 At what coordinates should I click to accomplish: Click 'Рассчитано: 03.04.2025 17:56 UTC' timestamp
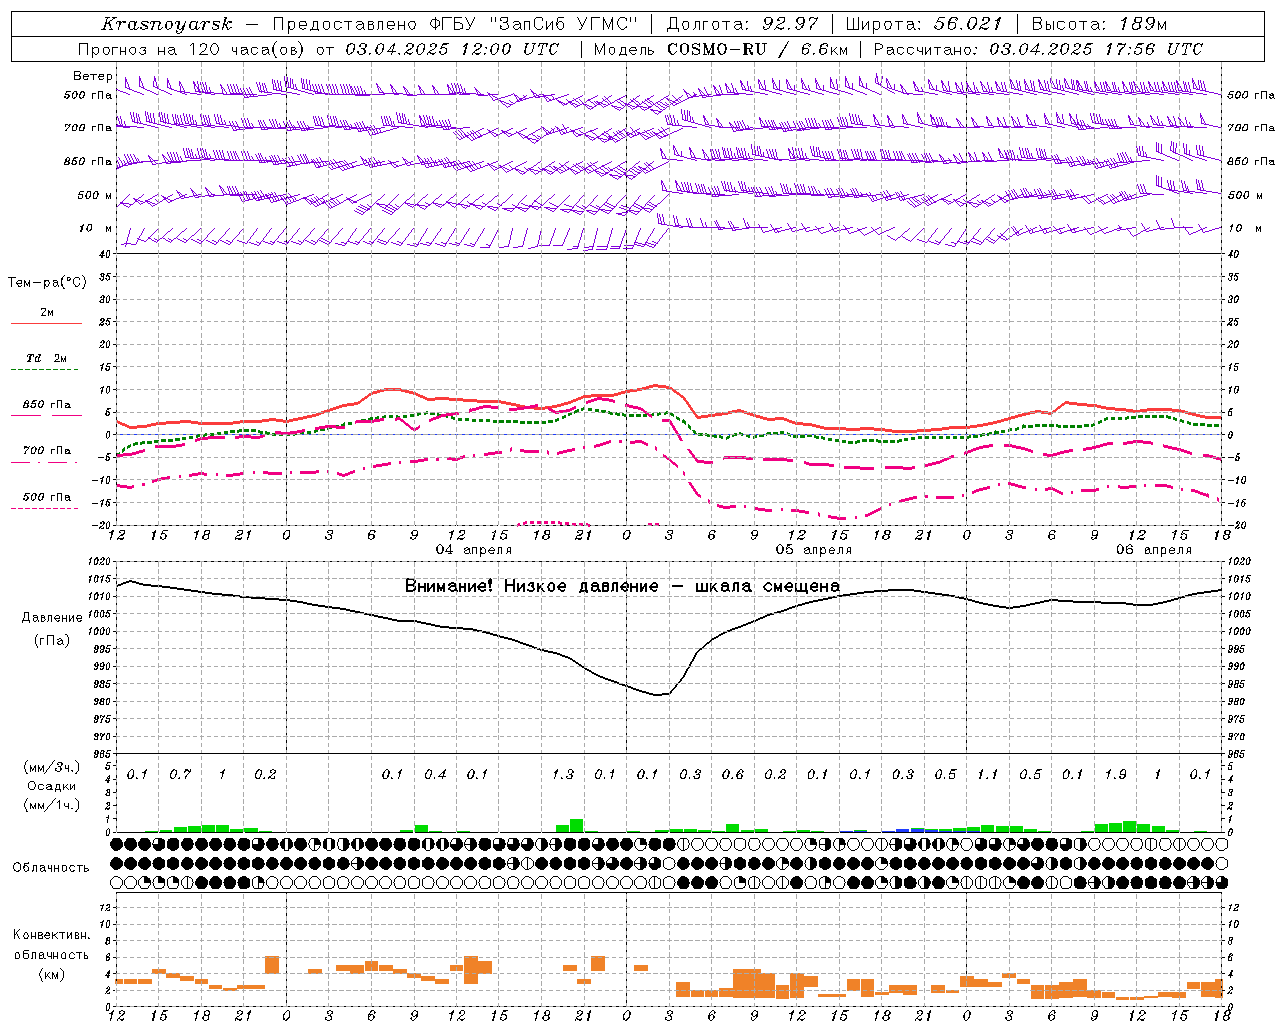pos(1038,49)
